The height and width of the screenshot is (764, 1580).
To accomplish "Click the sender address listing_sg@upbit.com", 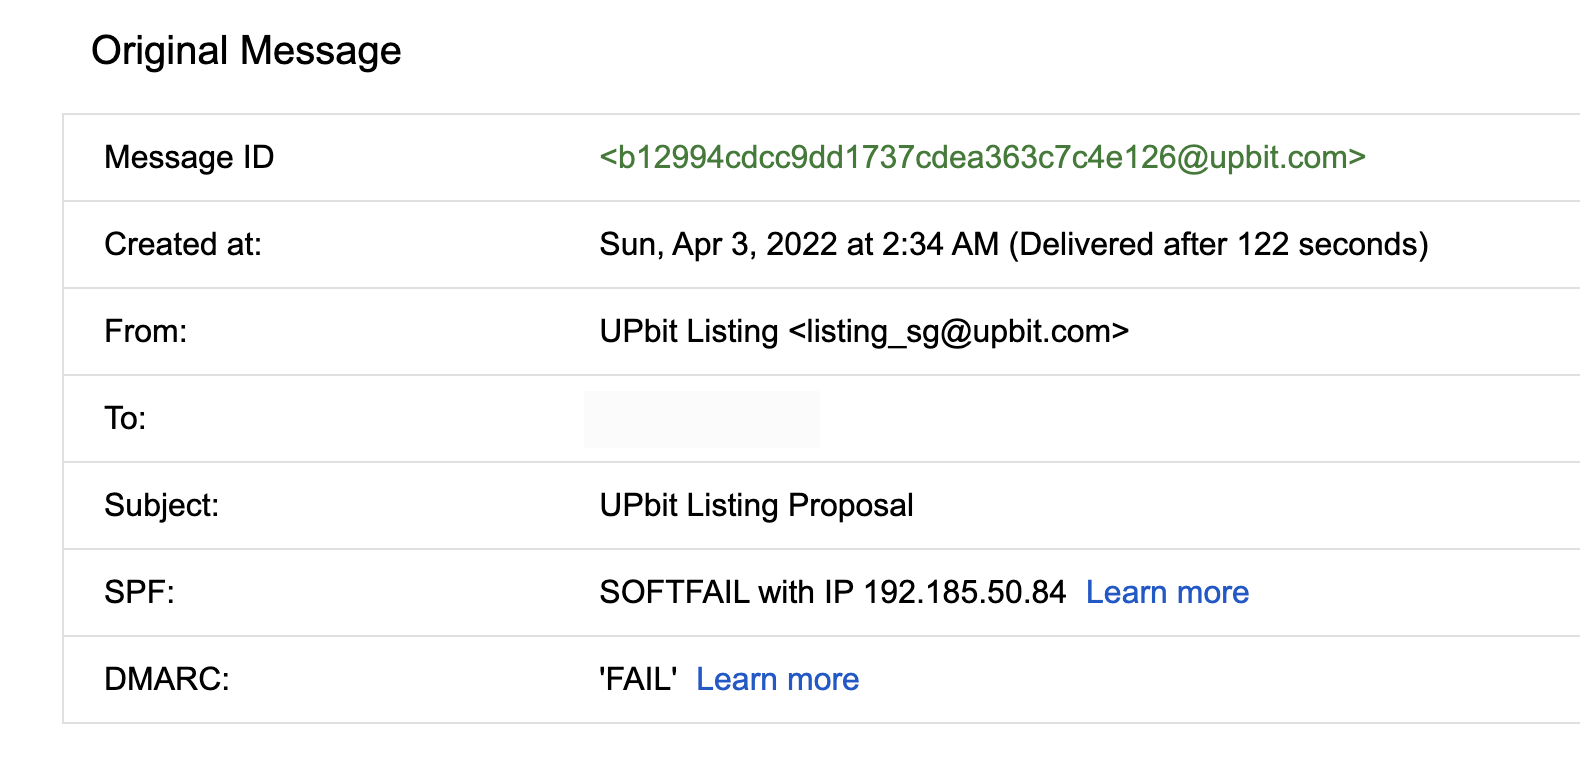I will pos(959,332).
